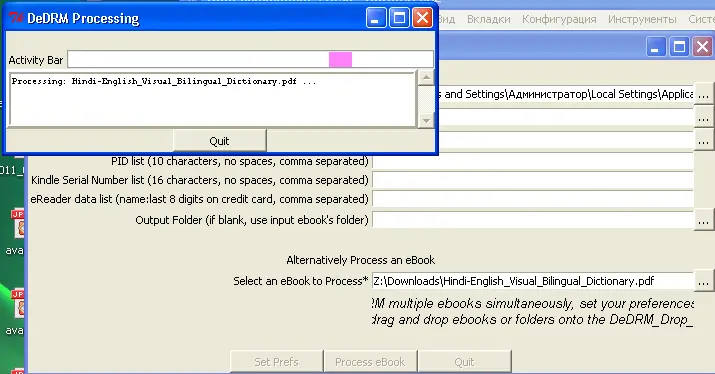Screen dimensions: 715x374
Task: Click the main window Quit button
Action: (464, 362)
